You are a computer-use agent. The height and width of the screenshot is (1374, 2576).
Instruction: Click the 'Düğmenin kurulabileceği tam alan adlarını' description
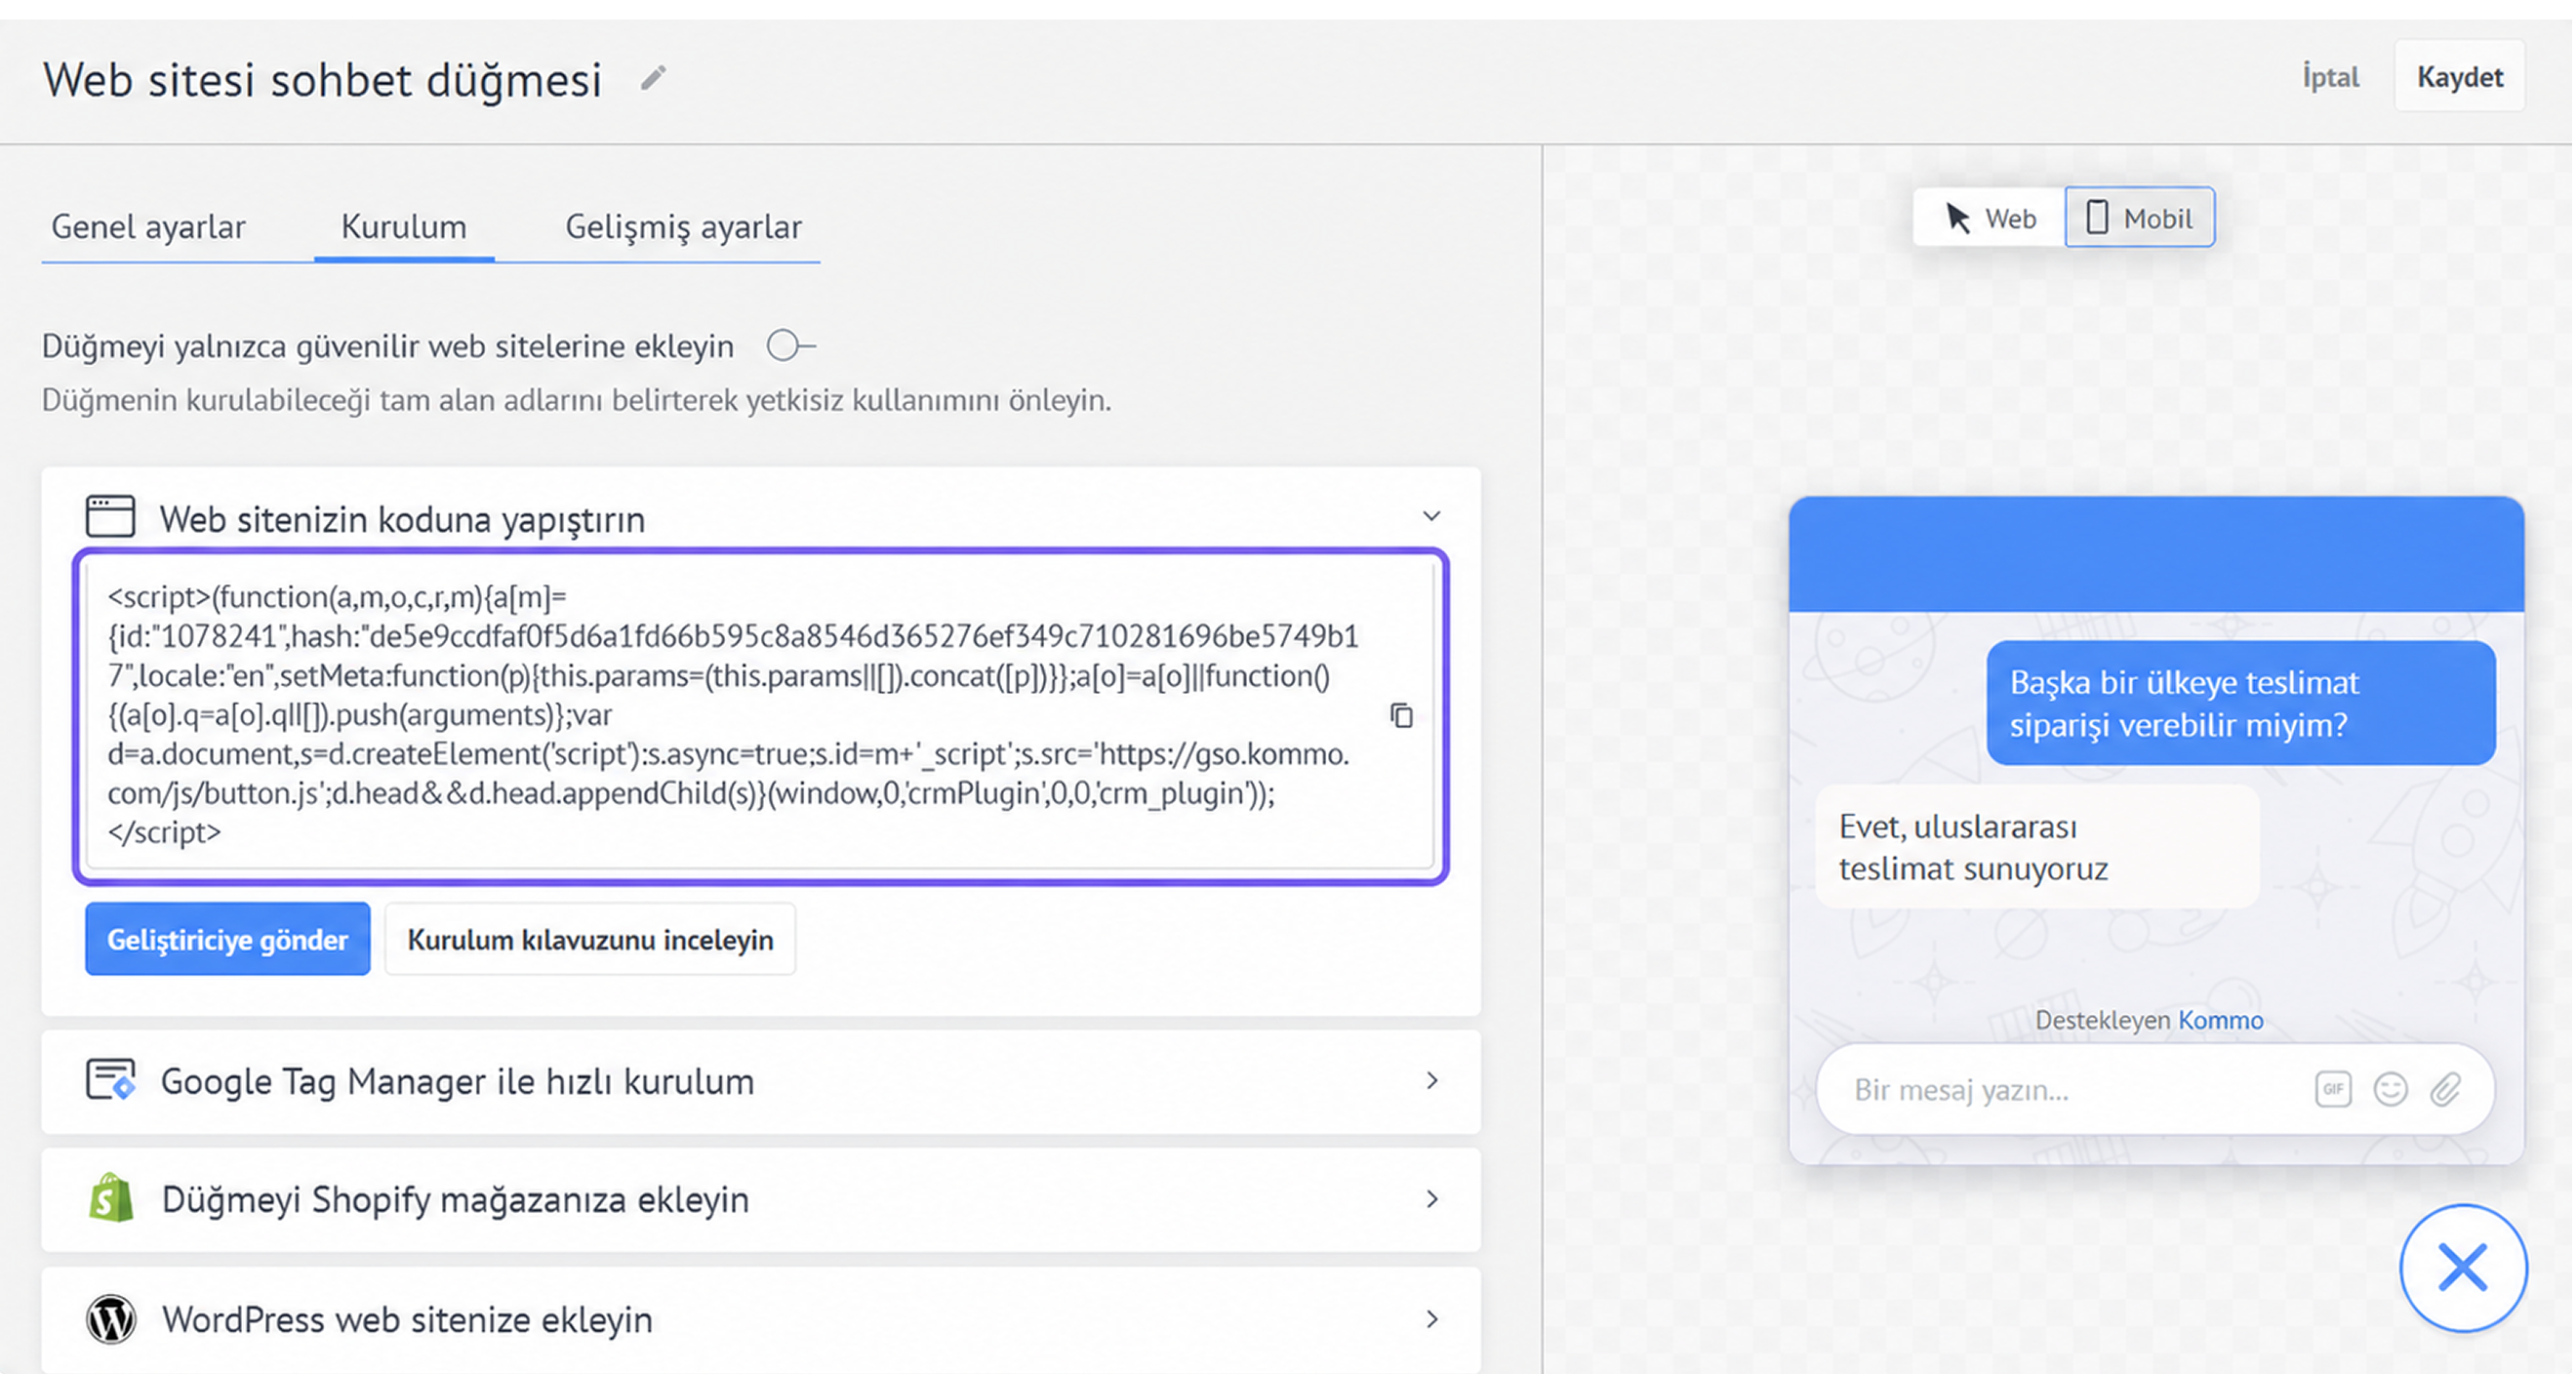[x=576, y=400]
